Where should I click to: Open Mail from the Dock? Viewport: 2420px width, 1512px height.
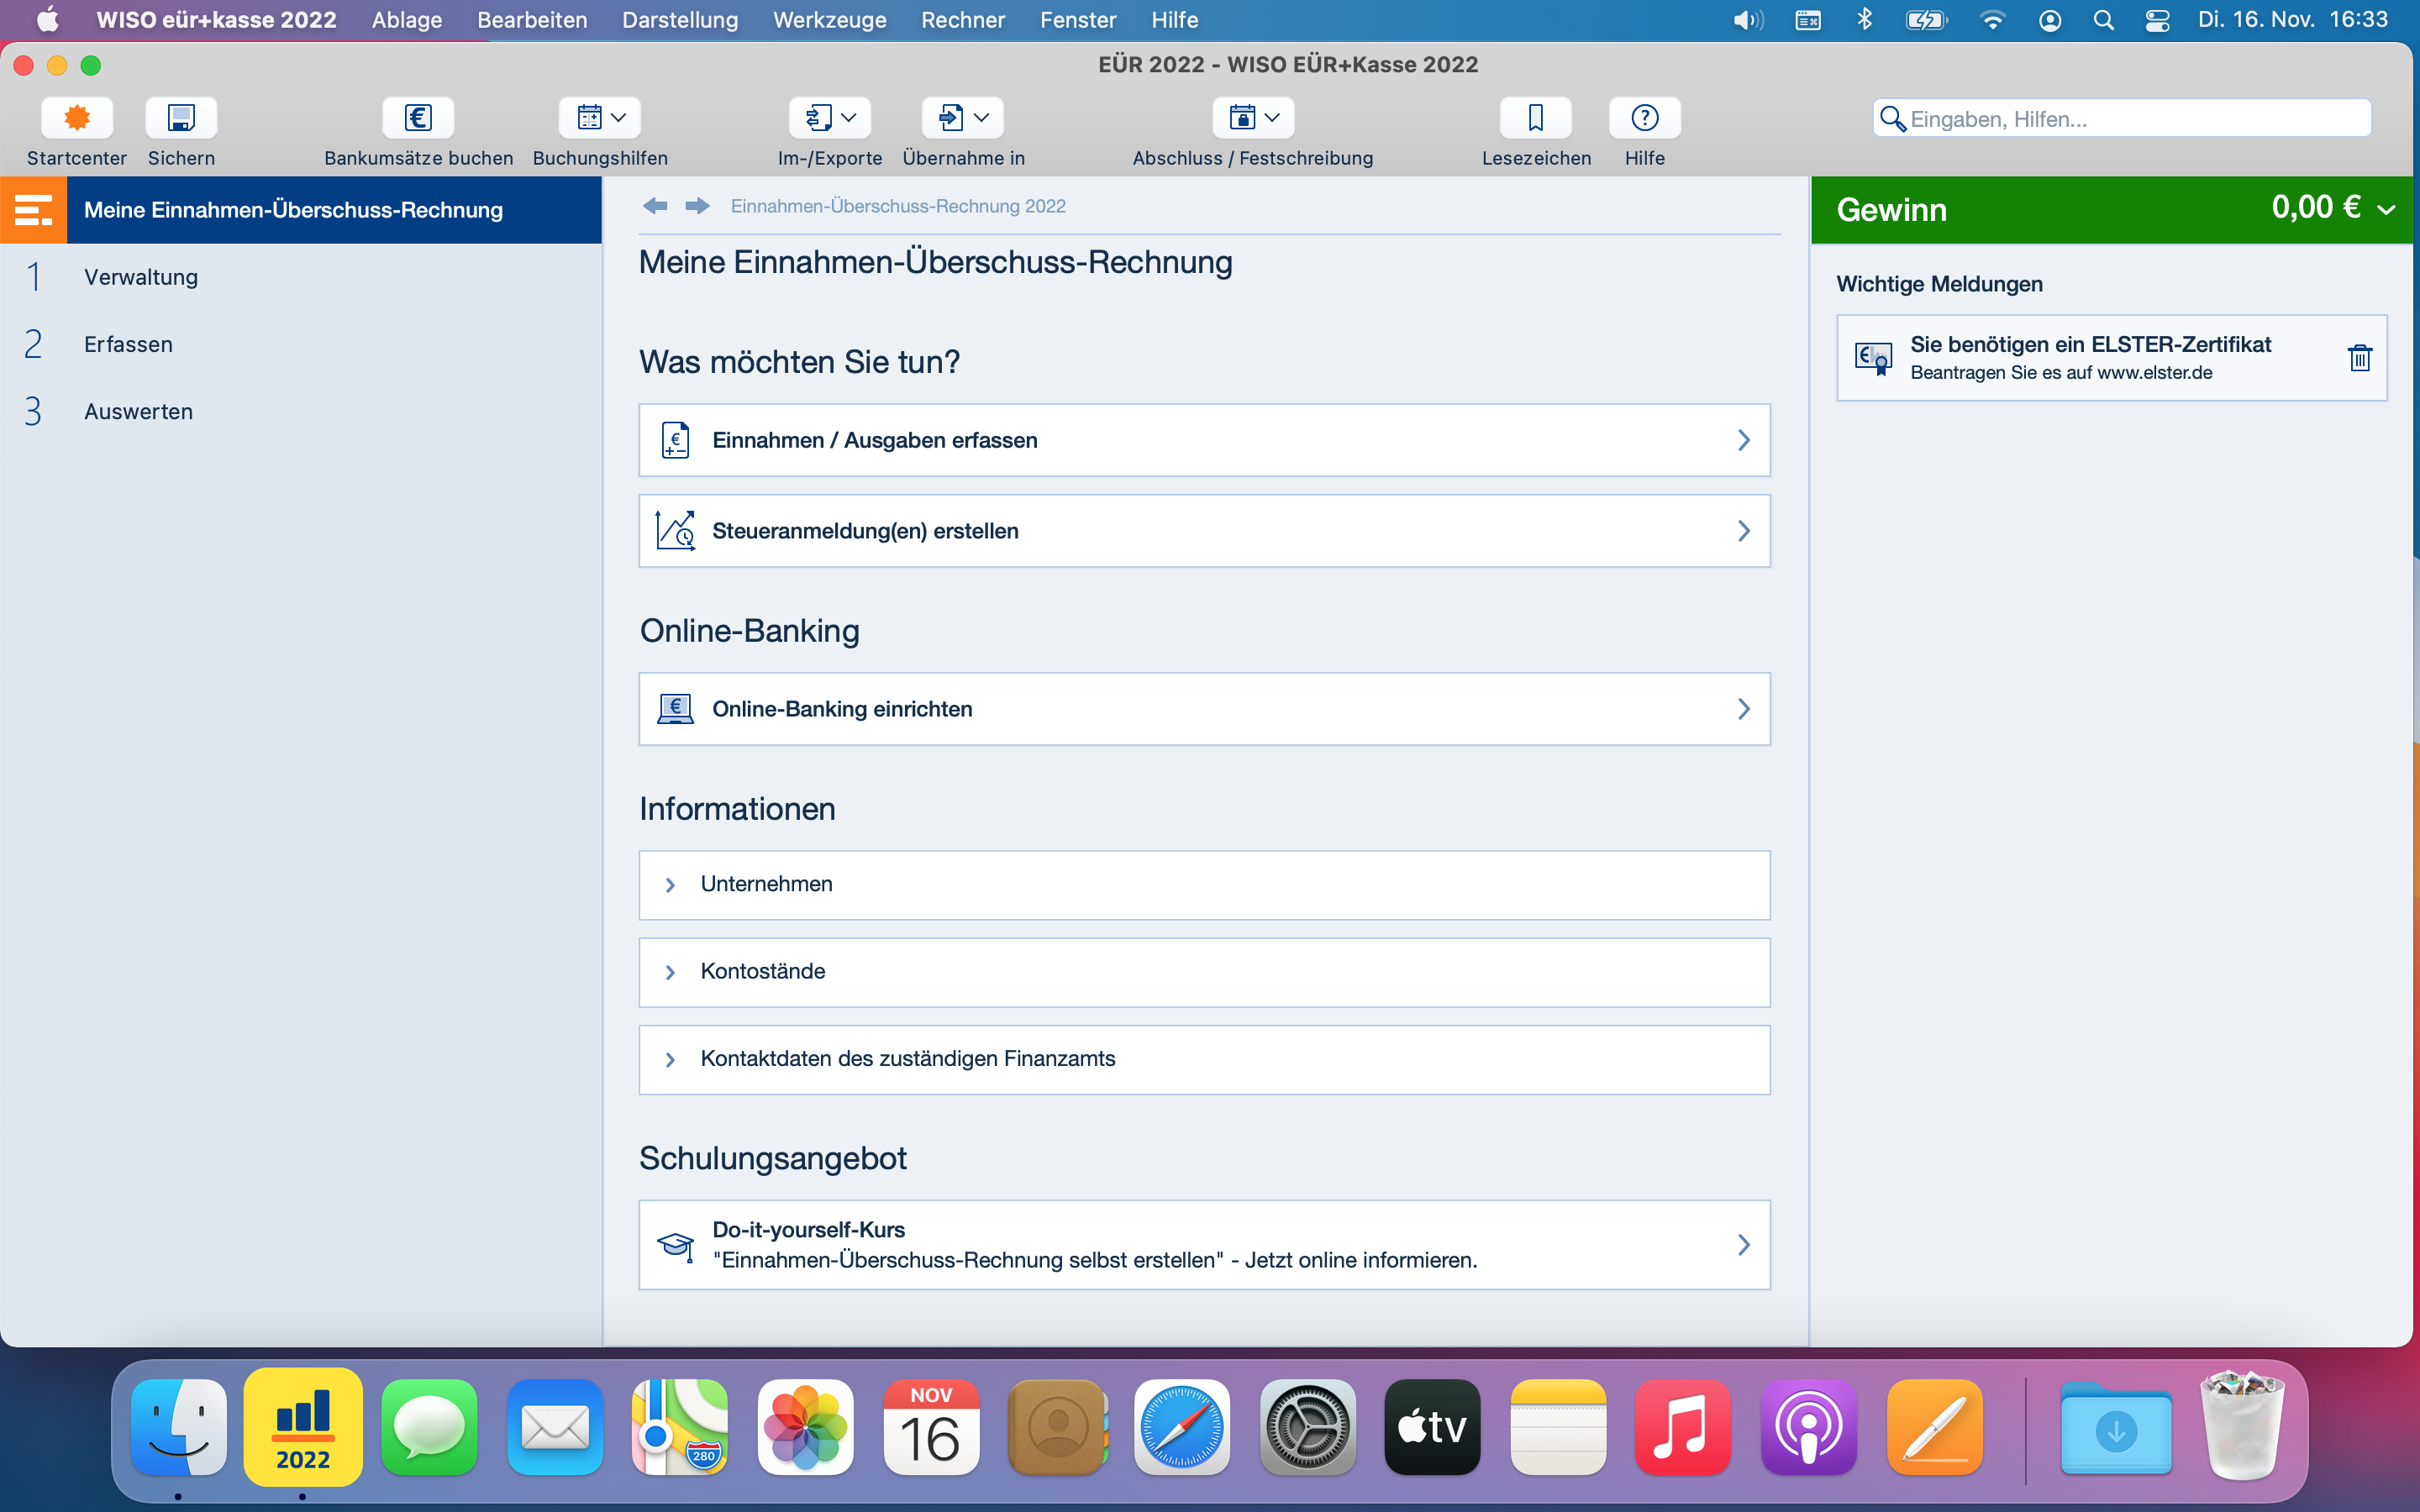(555, 1427)
